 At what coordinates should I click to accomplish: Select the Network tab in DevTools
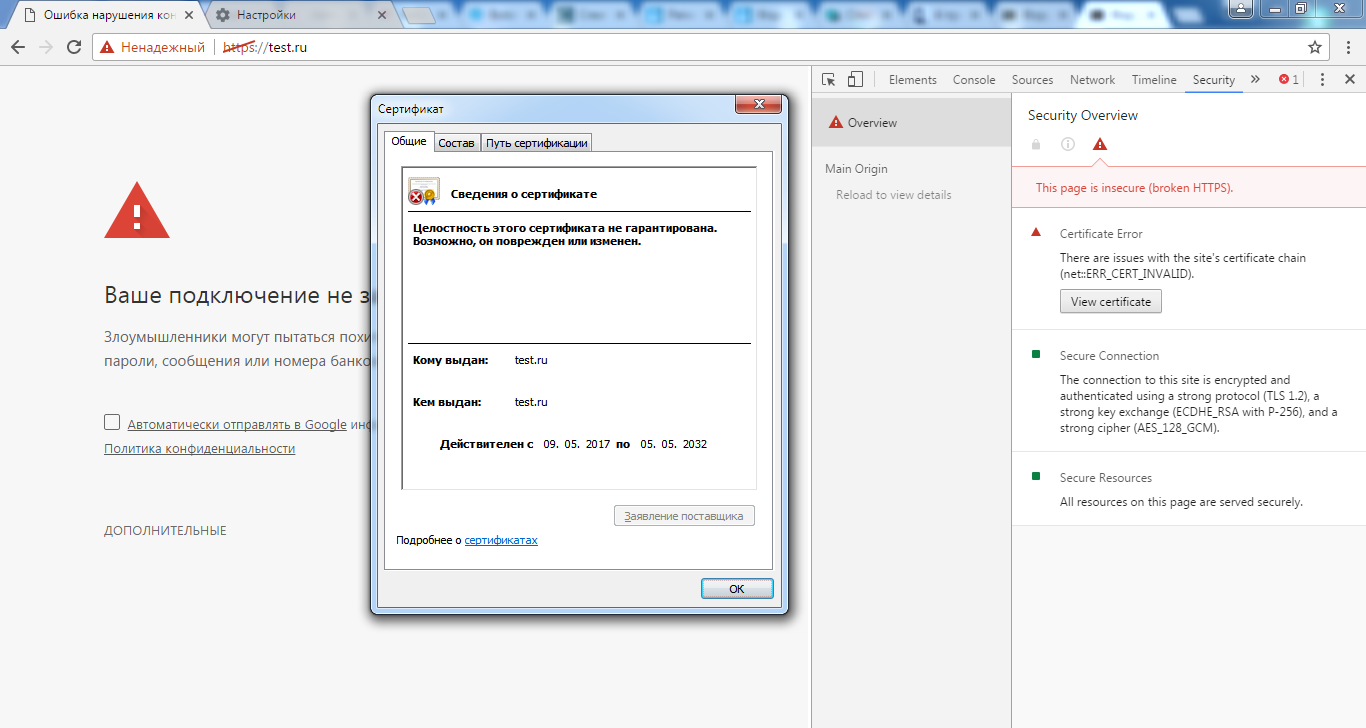pos(1092,80)
